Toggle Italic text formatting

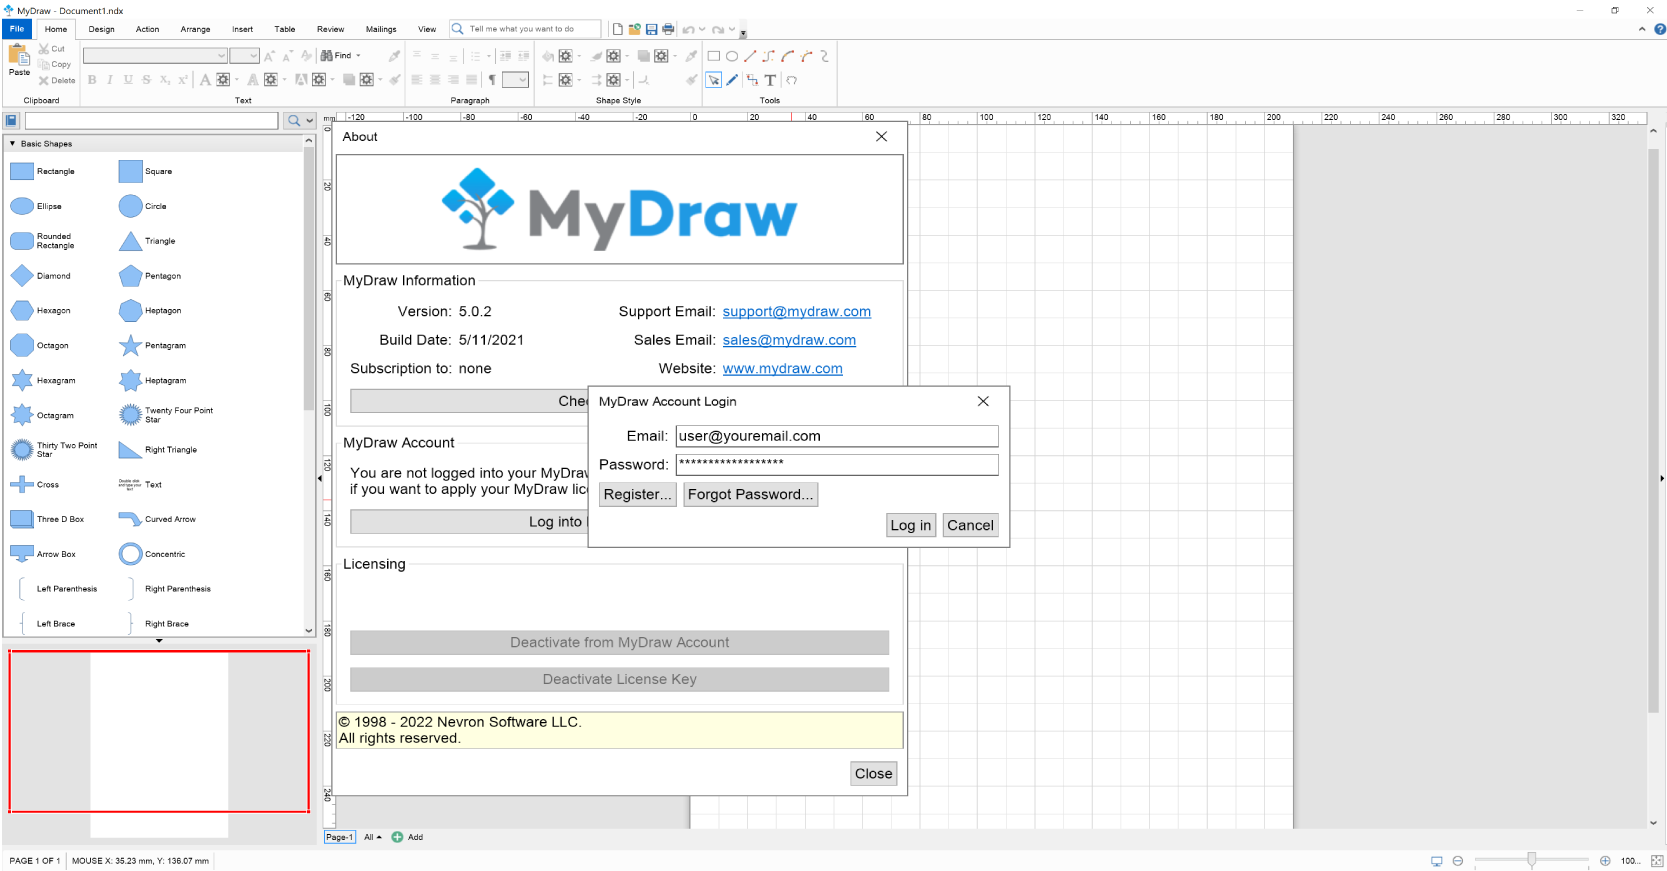110,80
